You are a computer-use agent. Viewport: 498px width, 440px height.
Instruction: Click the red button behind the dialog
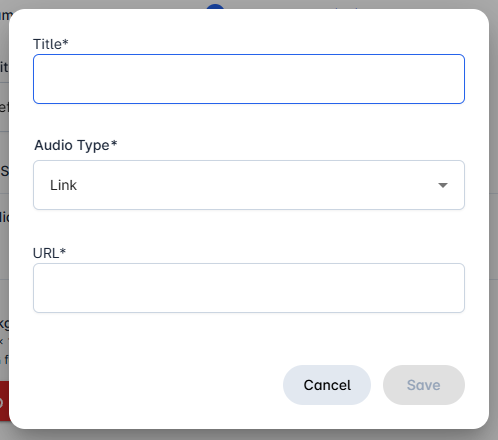pyautogui.click(x=4, y=401)
